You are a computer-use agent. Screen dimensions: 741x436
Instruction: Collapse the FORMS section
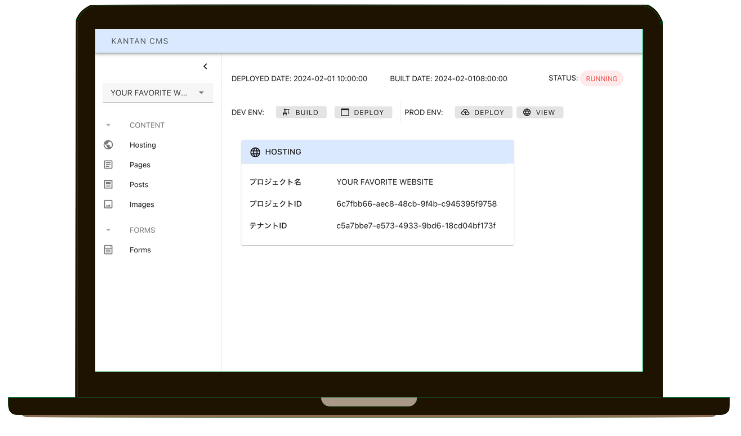[108, 230]
